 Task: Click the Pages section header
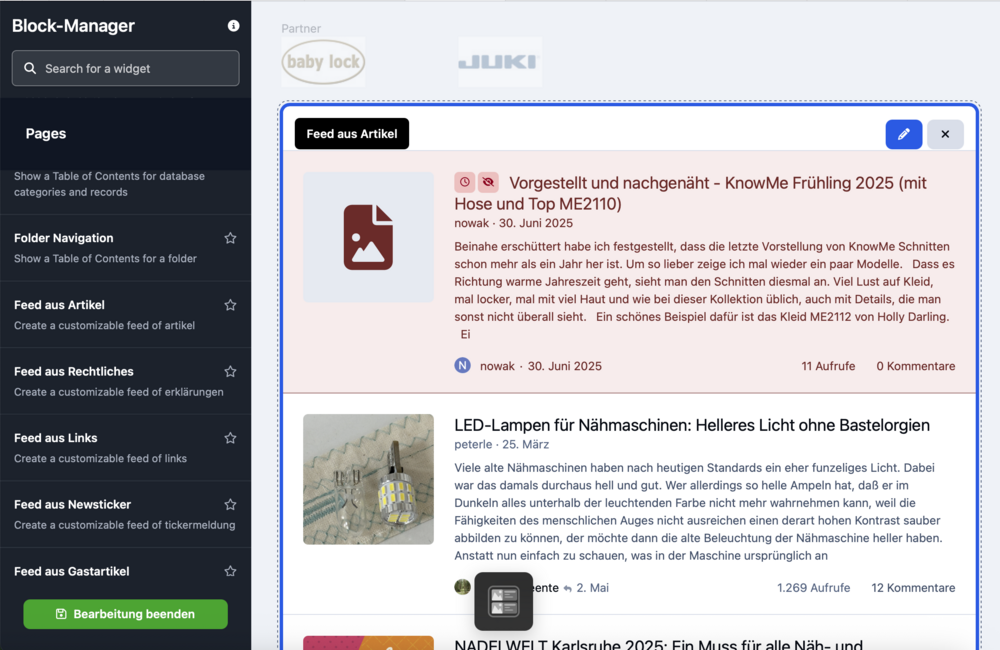(126, 133)
